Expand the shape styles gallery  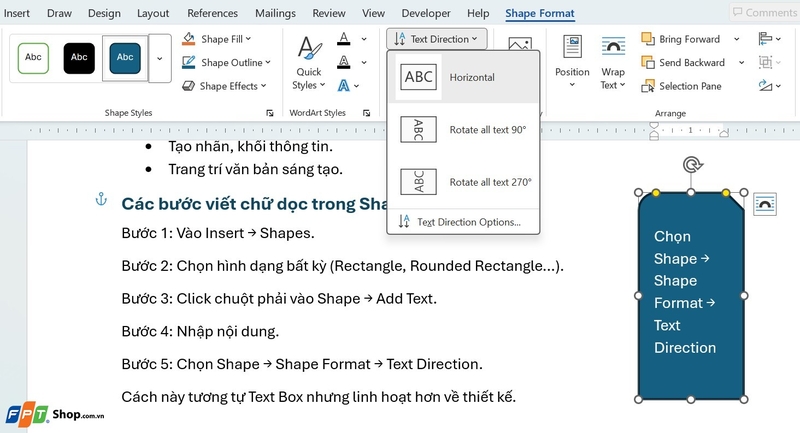tap(160, 58)
